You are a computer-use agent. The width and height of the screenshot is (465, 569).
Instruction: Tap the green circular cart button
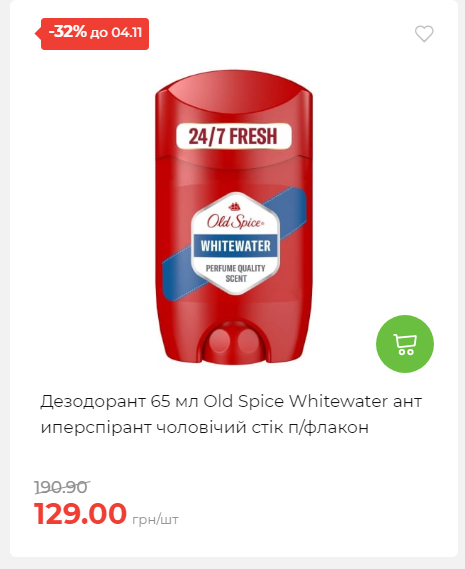tap(405, 344)
